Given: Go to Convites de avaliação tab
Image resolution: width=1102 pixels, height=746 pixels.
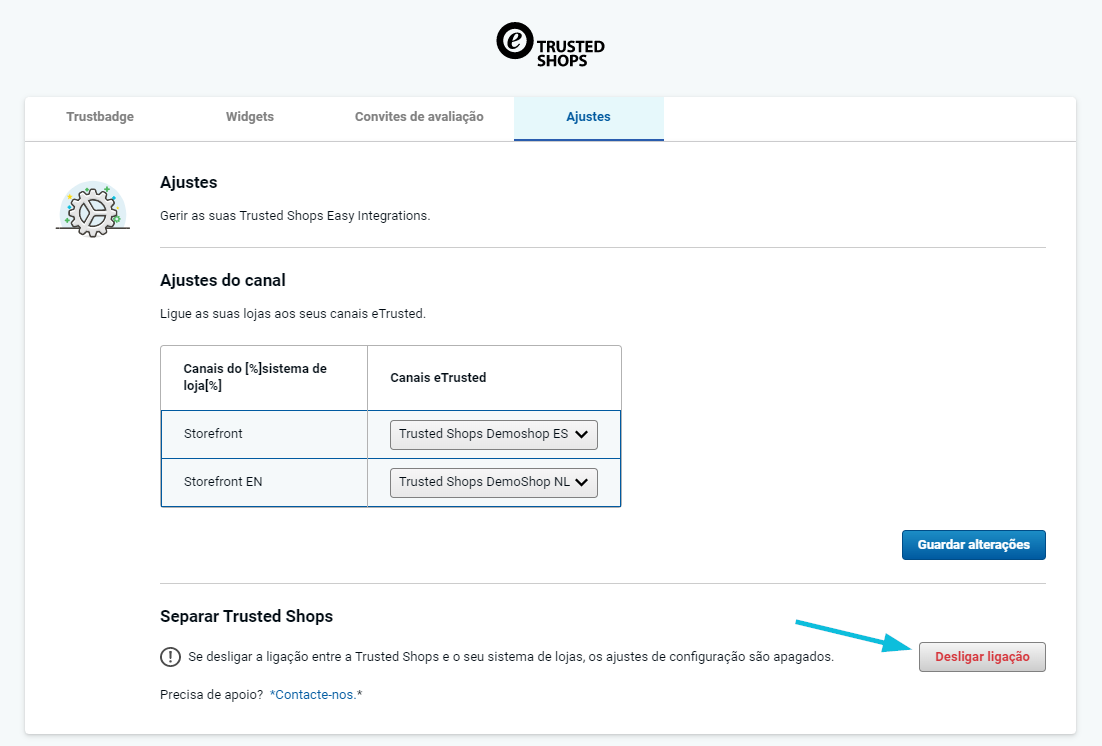Looking at the screenshot, I should tap(419, 117).
